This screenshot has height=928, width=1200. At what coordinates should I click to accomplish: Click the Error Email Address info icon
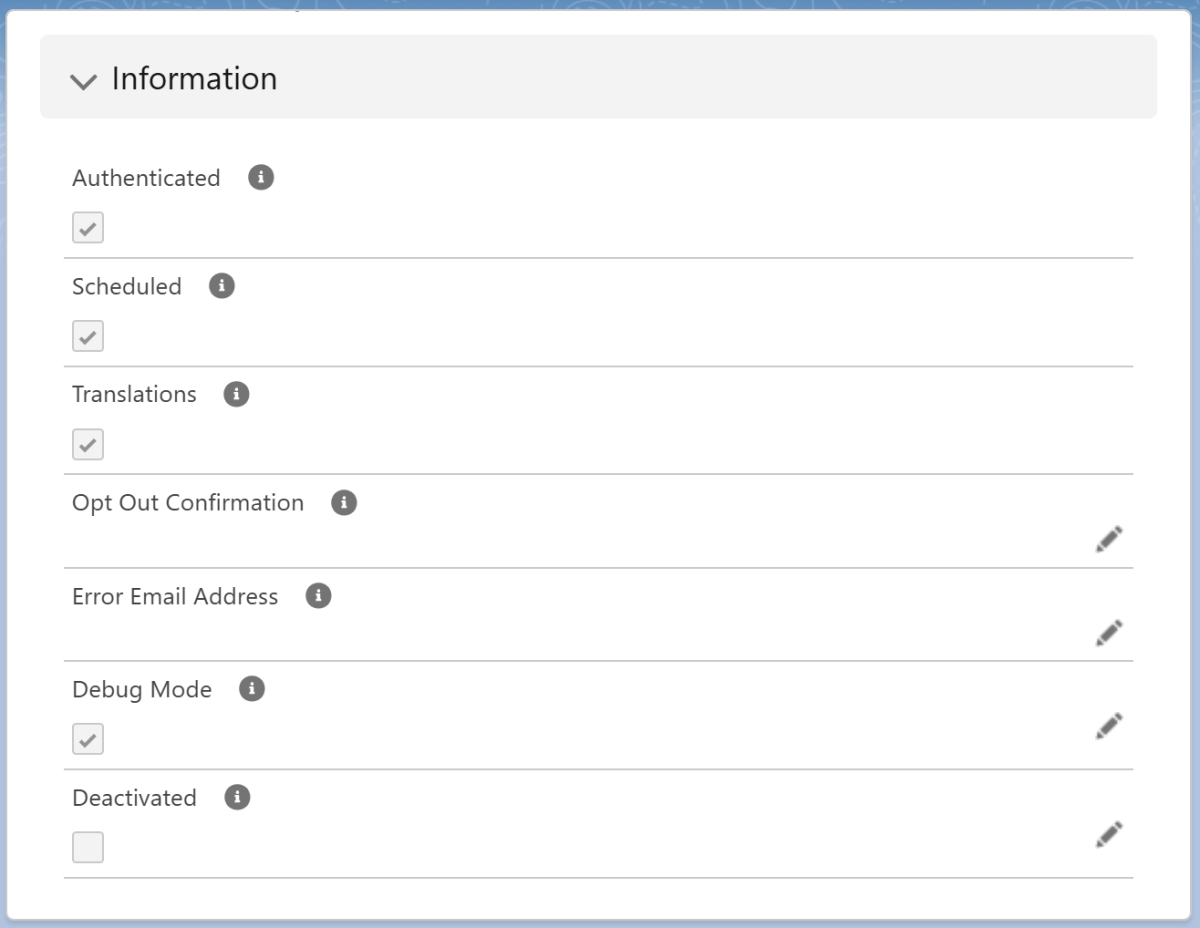coord(318,596)
